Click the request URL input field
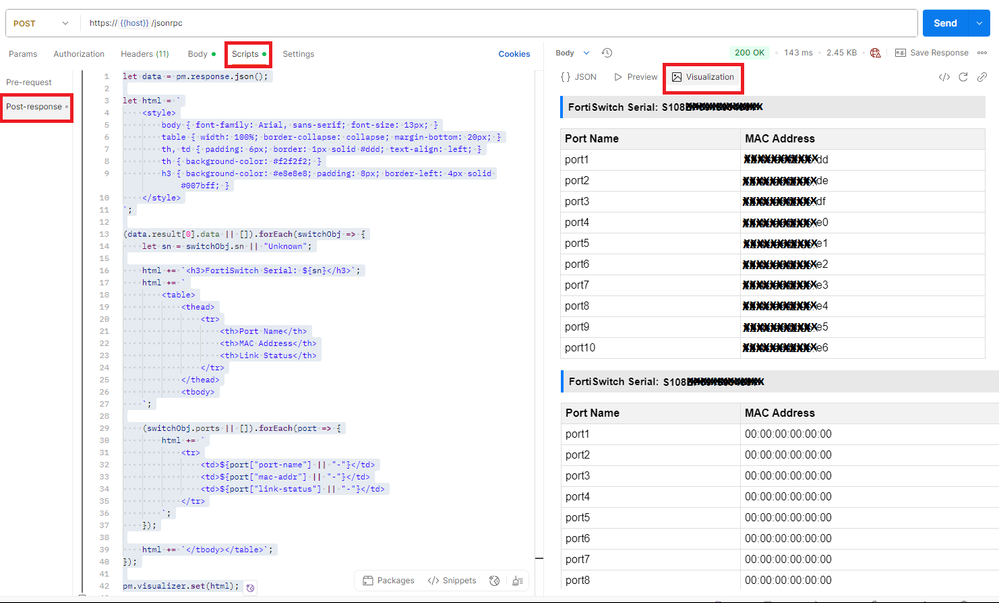This screenshot has height=603, width=999. tap(500, 23)
